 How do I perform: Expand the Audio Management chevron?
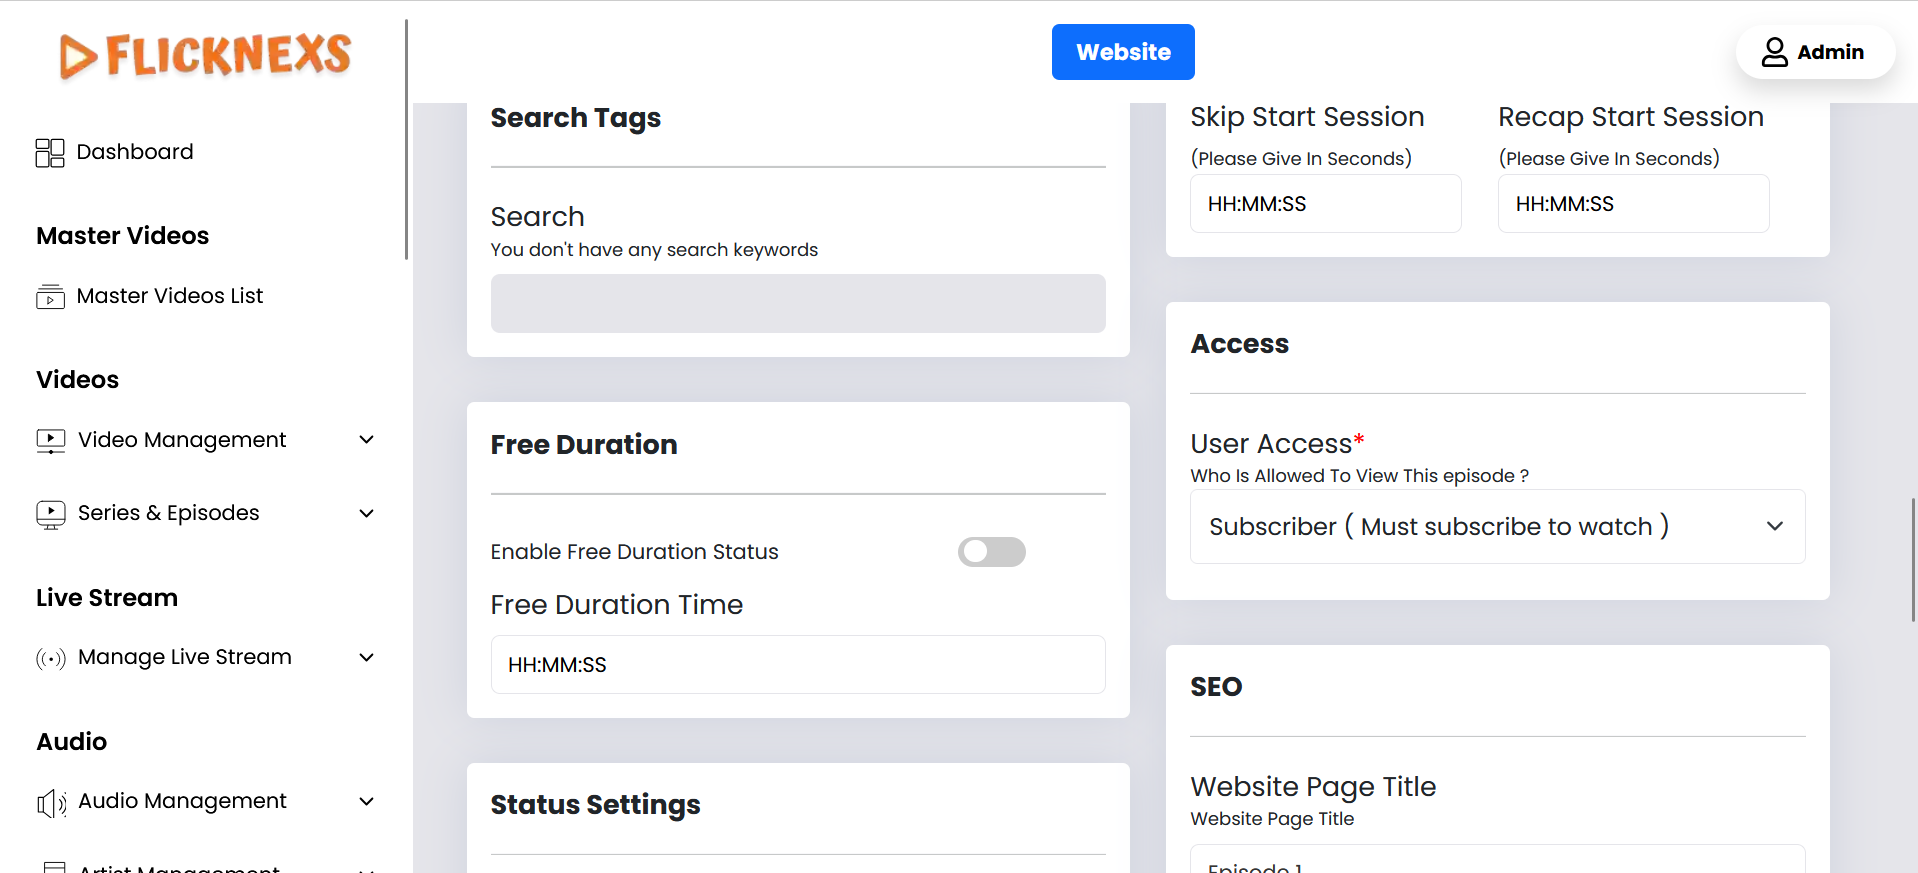coord(366,801)
